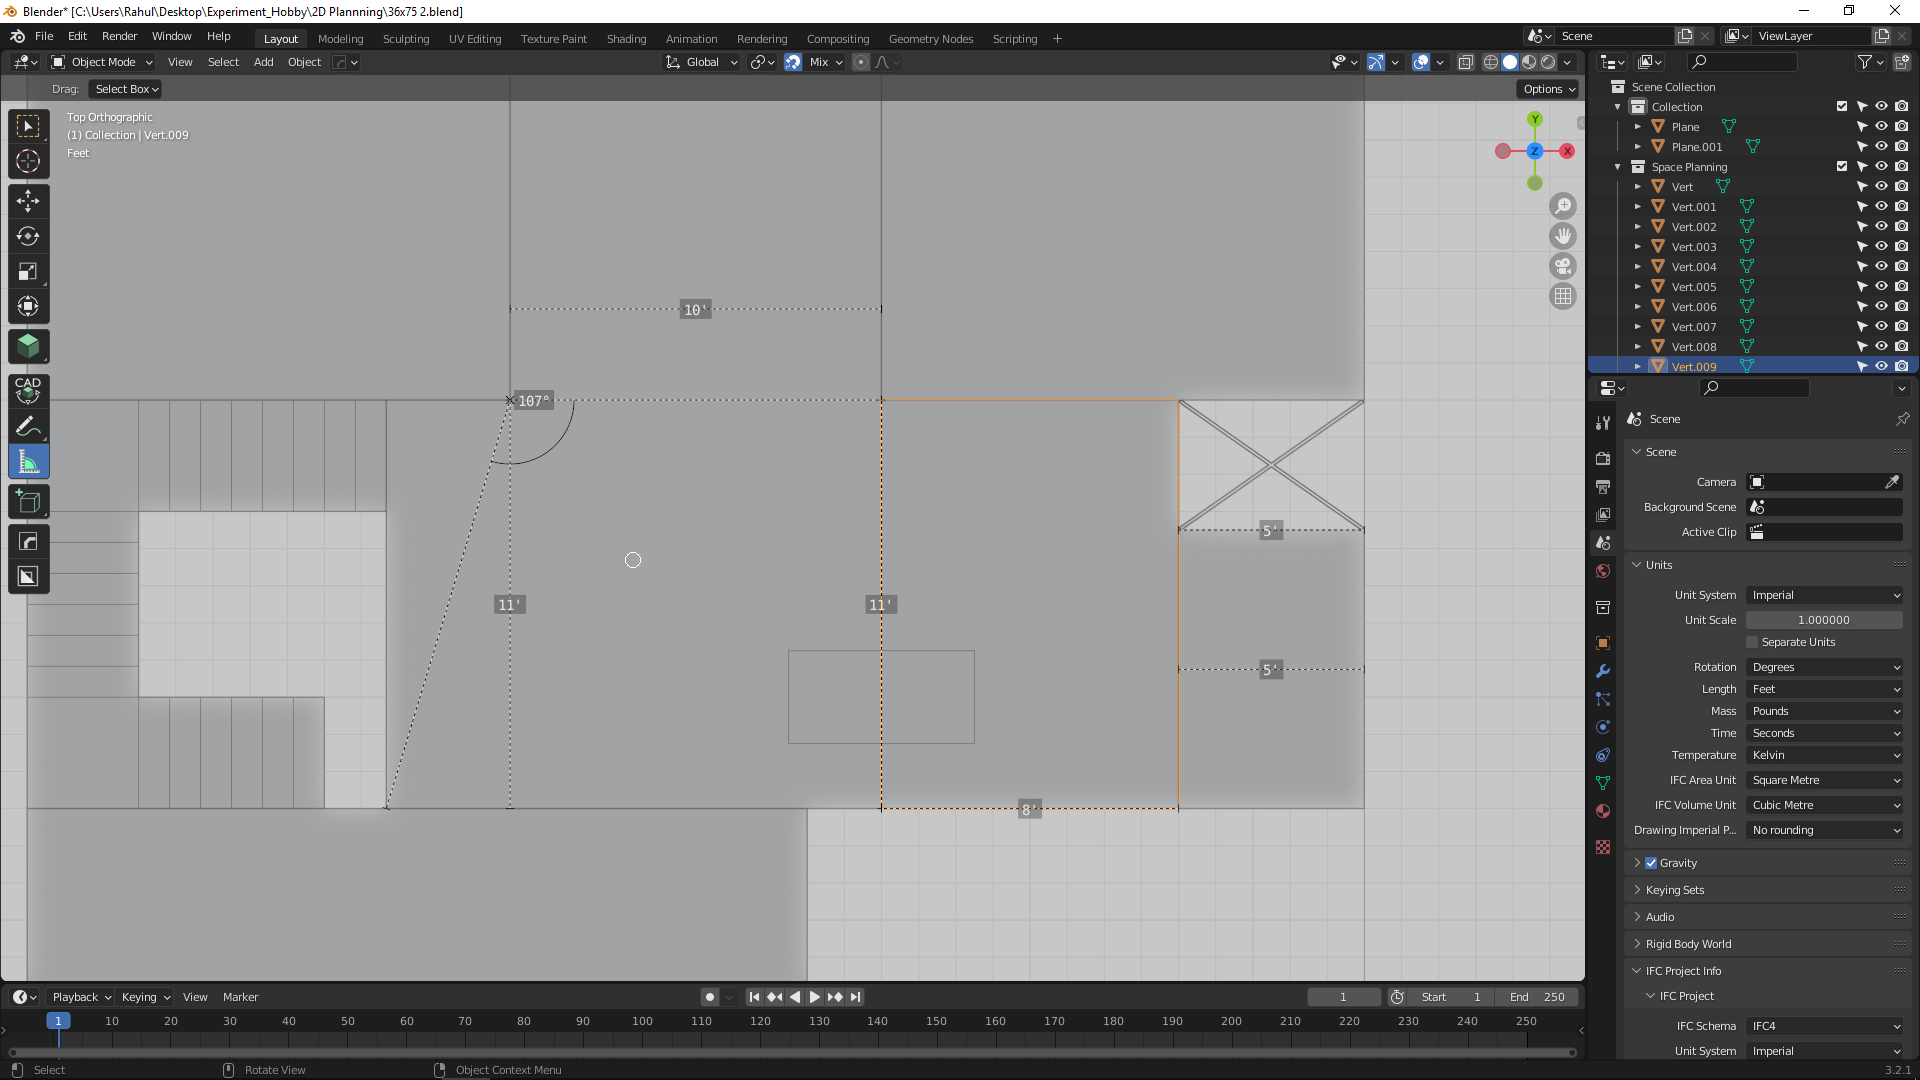1920x1080 pixels.
Task: Click timeline frame 100 marker
Action: [x=642, y=1021]
